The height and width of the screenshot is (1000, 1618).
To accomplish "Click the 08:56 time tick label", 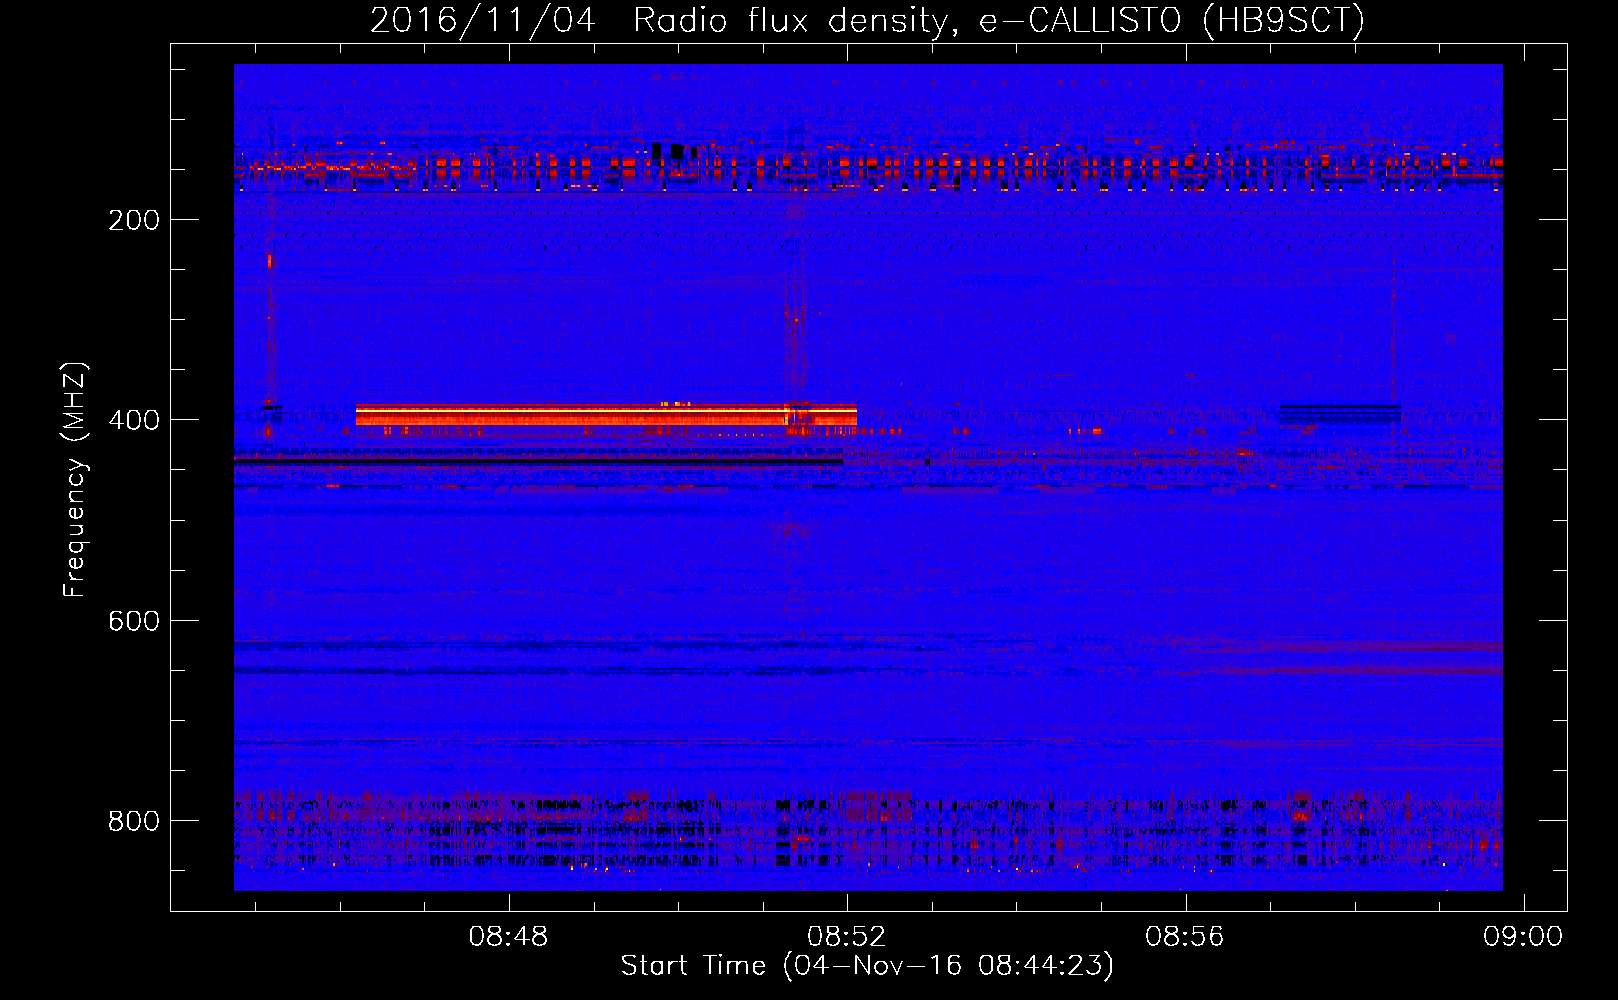I will [1185, 937].
